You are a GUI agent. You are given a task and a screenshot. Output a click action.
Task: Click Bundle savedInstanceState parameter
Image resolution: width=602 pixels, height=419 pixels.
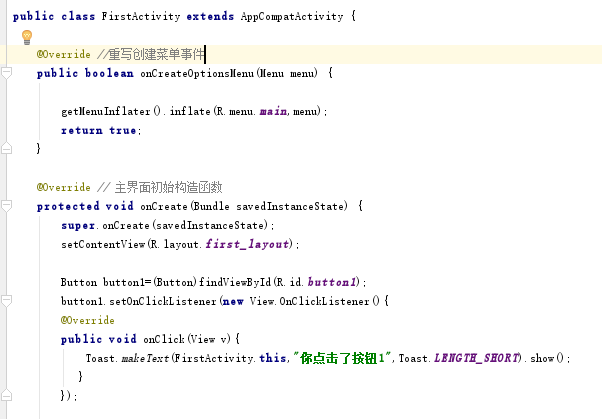click(268, 206)
